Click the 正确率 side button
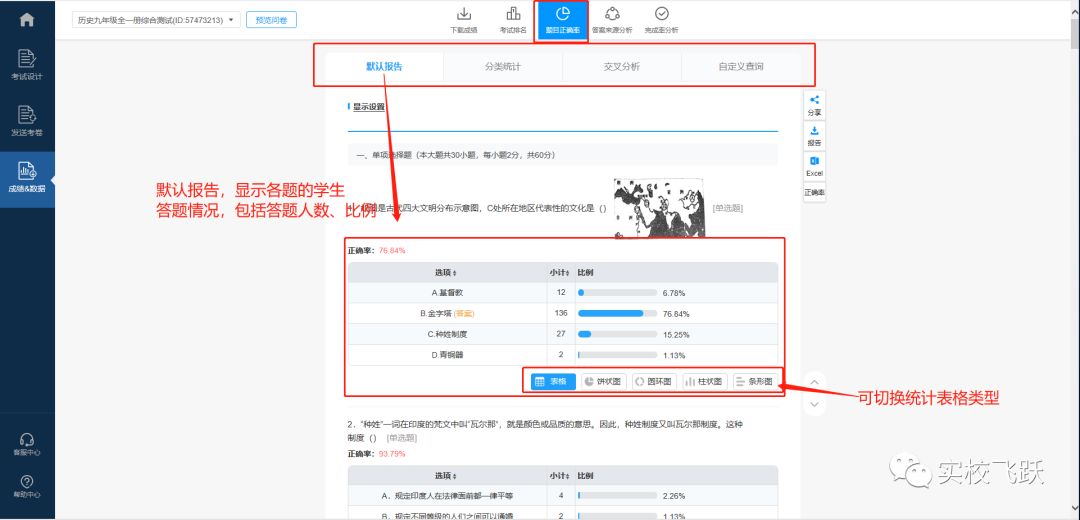Viewport: 1080px width, 520px height. pyautogui.click(x=814, y=192)
